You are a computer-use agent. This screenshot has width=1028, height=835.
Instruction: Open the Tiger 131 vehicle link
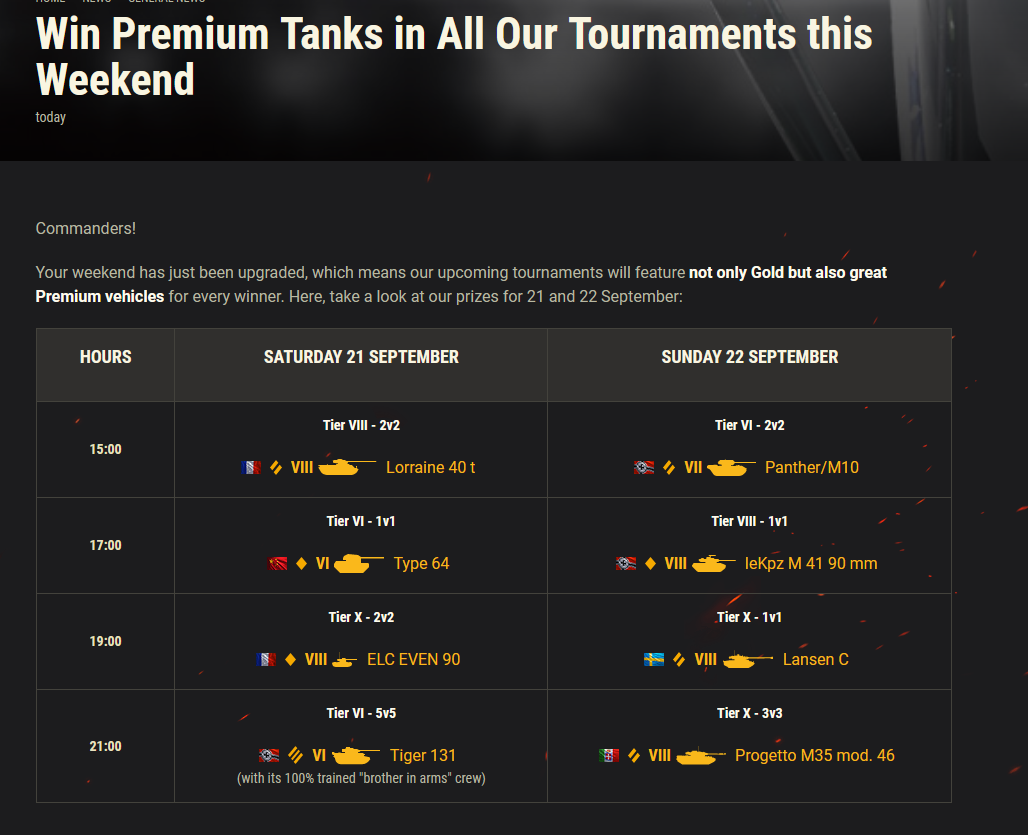click(422, 755)
